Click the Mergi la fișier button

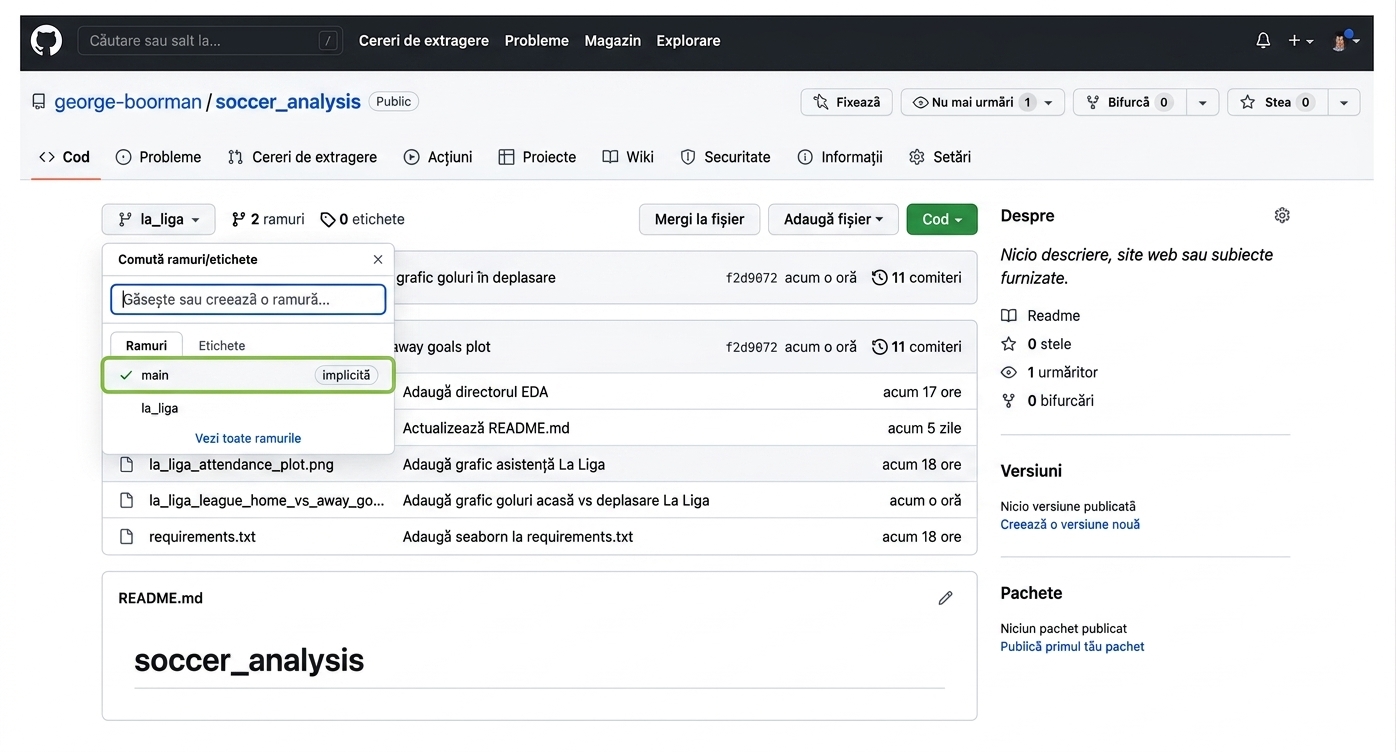[699, 219]
